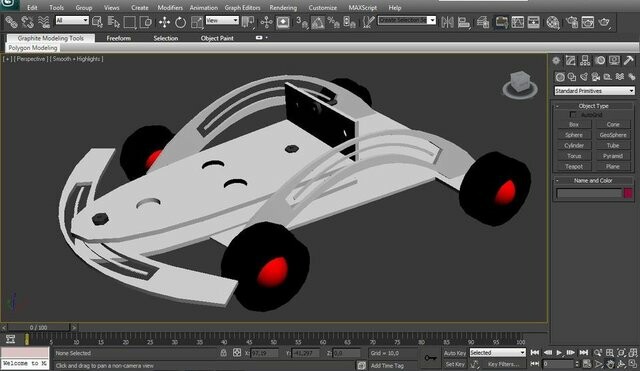Activate the Select and Scale tool
640x371 pixels.
[197, 22]
